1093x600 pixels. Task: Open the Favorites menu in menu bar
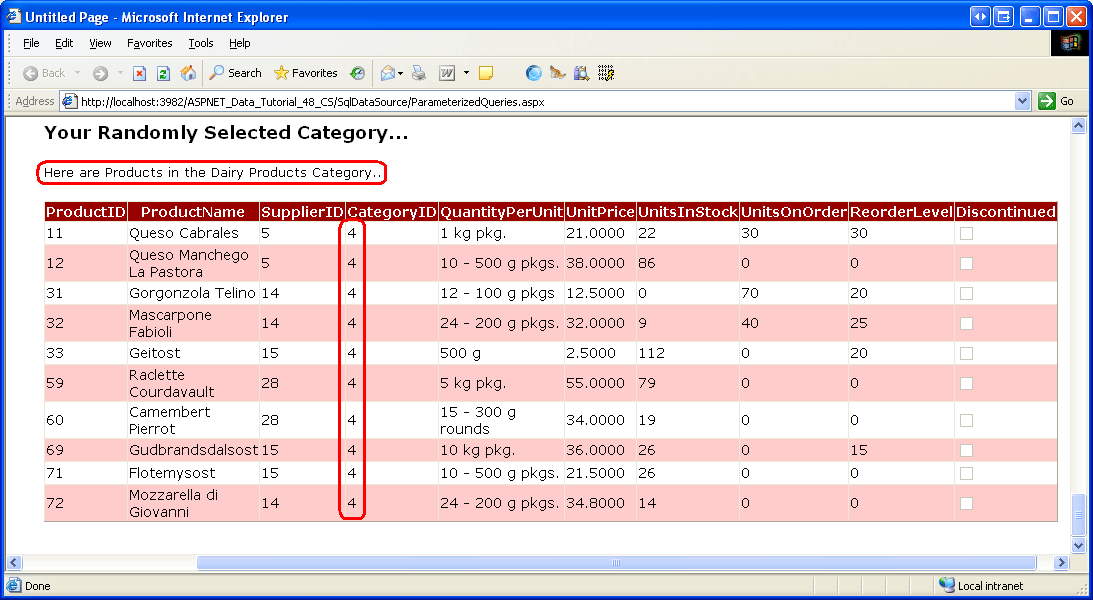[x=149, y=43]
